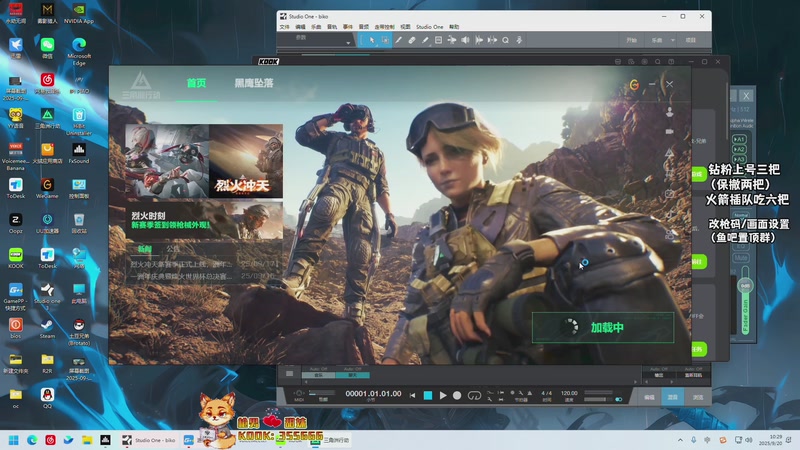
Task: Open the Windows Start button on taskbar
Action: point(14,440)
